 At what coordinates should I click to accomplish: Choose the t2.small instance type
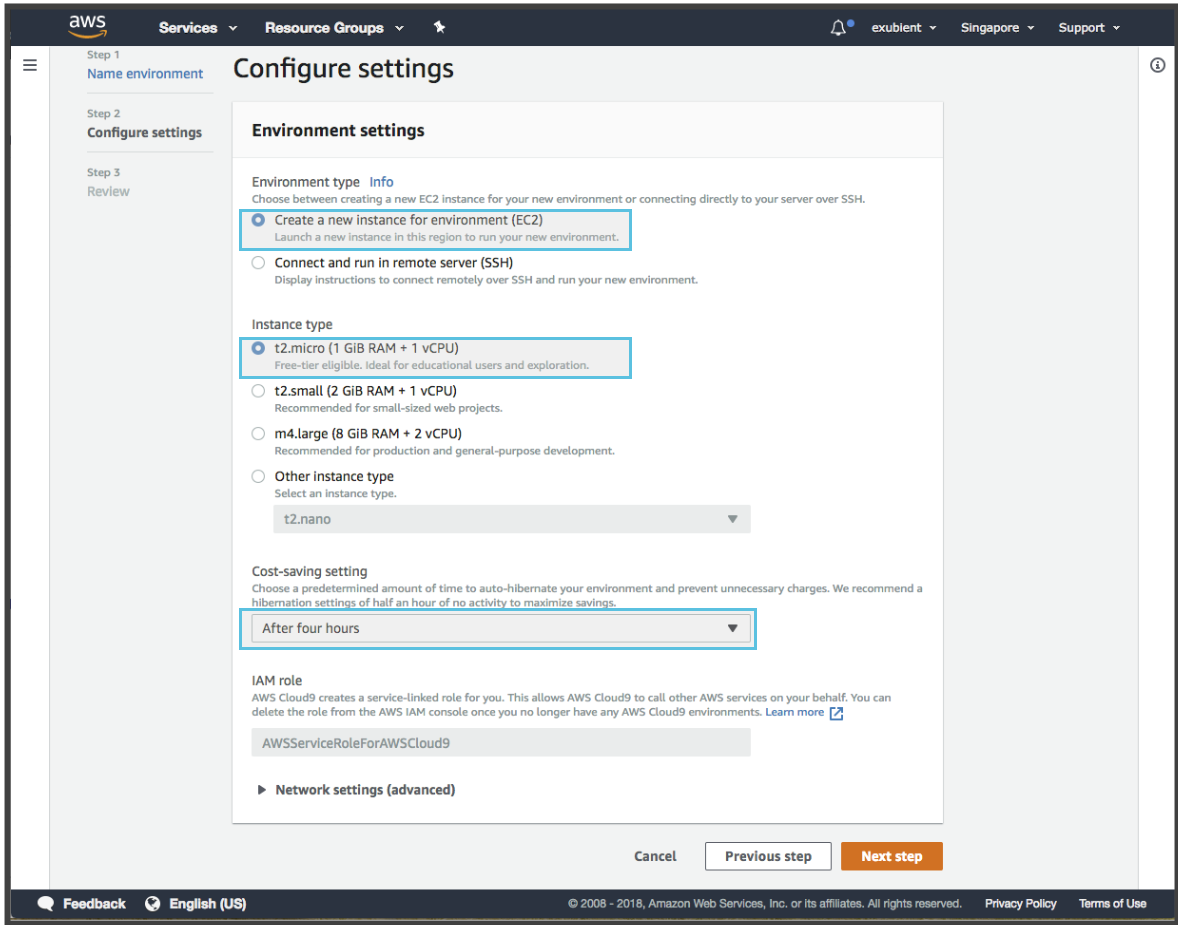258,391
